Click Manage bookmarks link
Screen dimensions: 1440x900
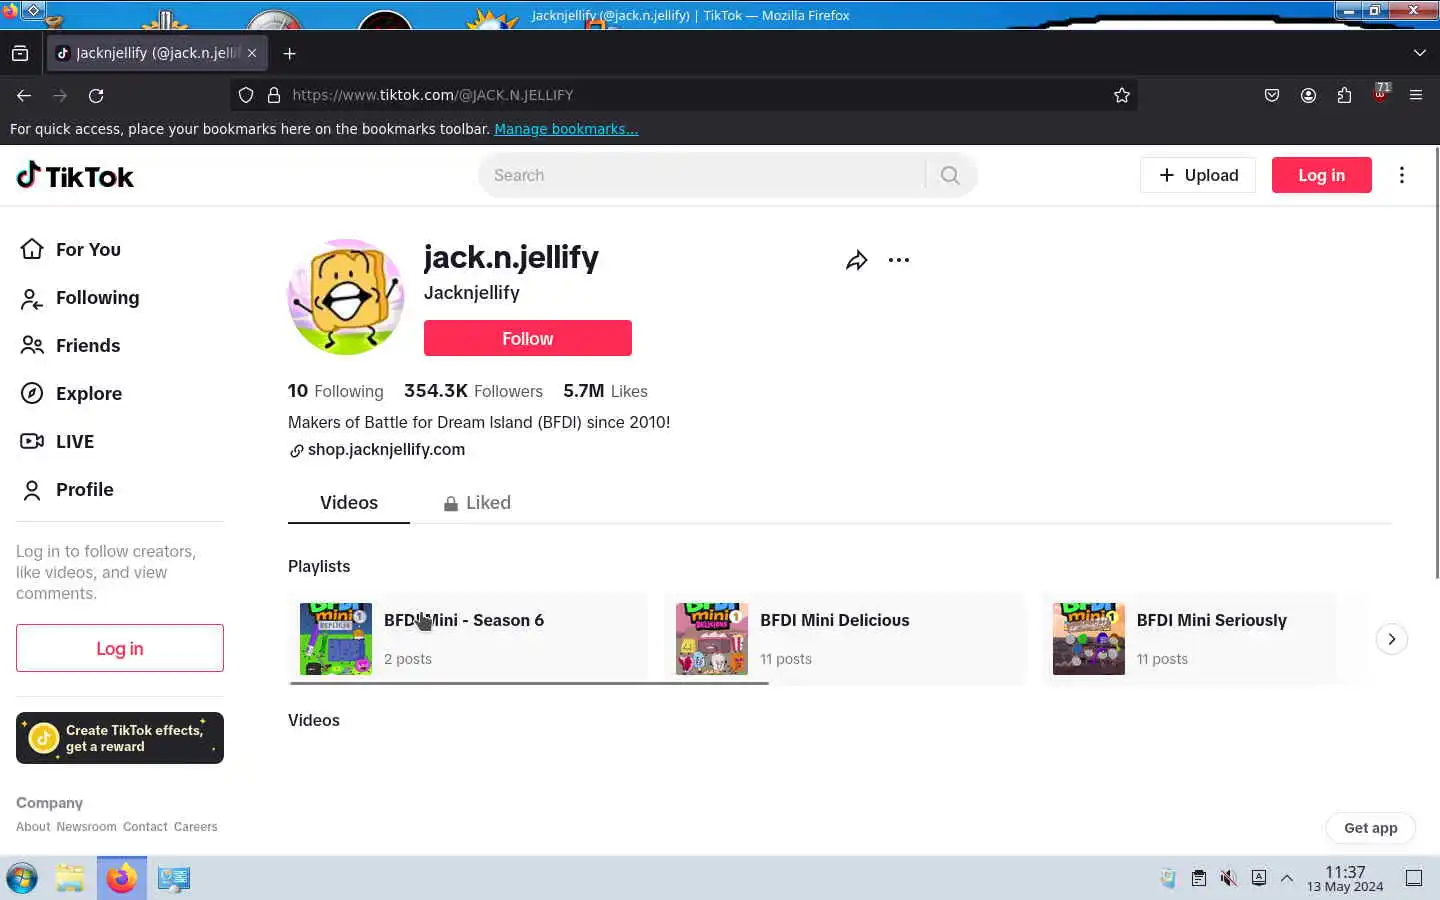pos(566,129)
